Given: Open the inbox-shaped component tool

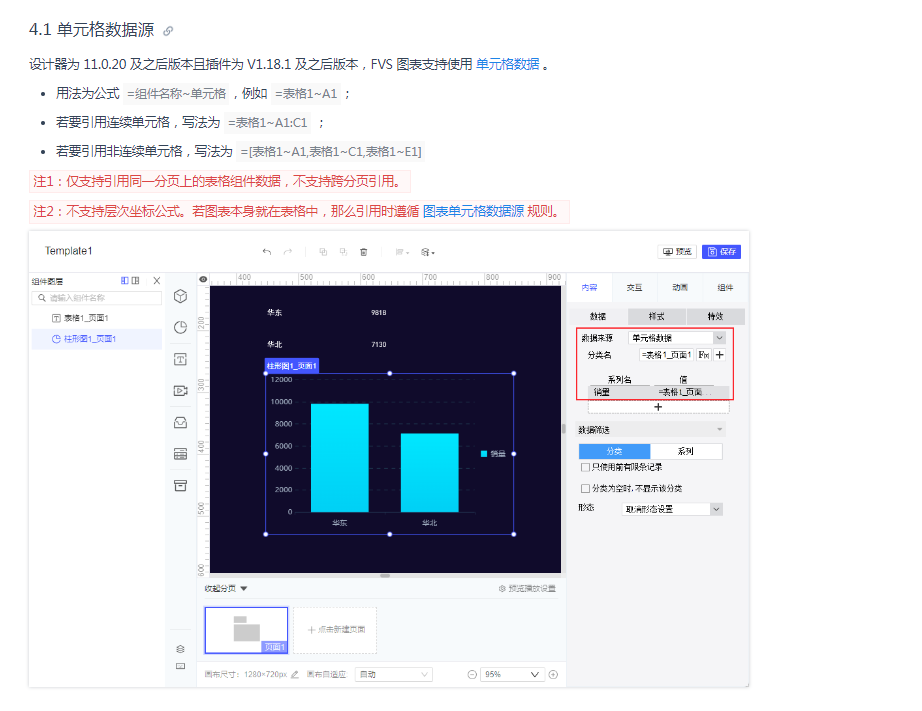Looking at the screenshot, I should [x=181, y=422].
